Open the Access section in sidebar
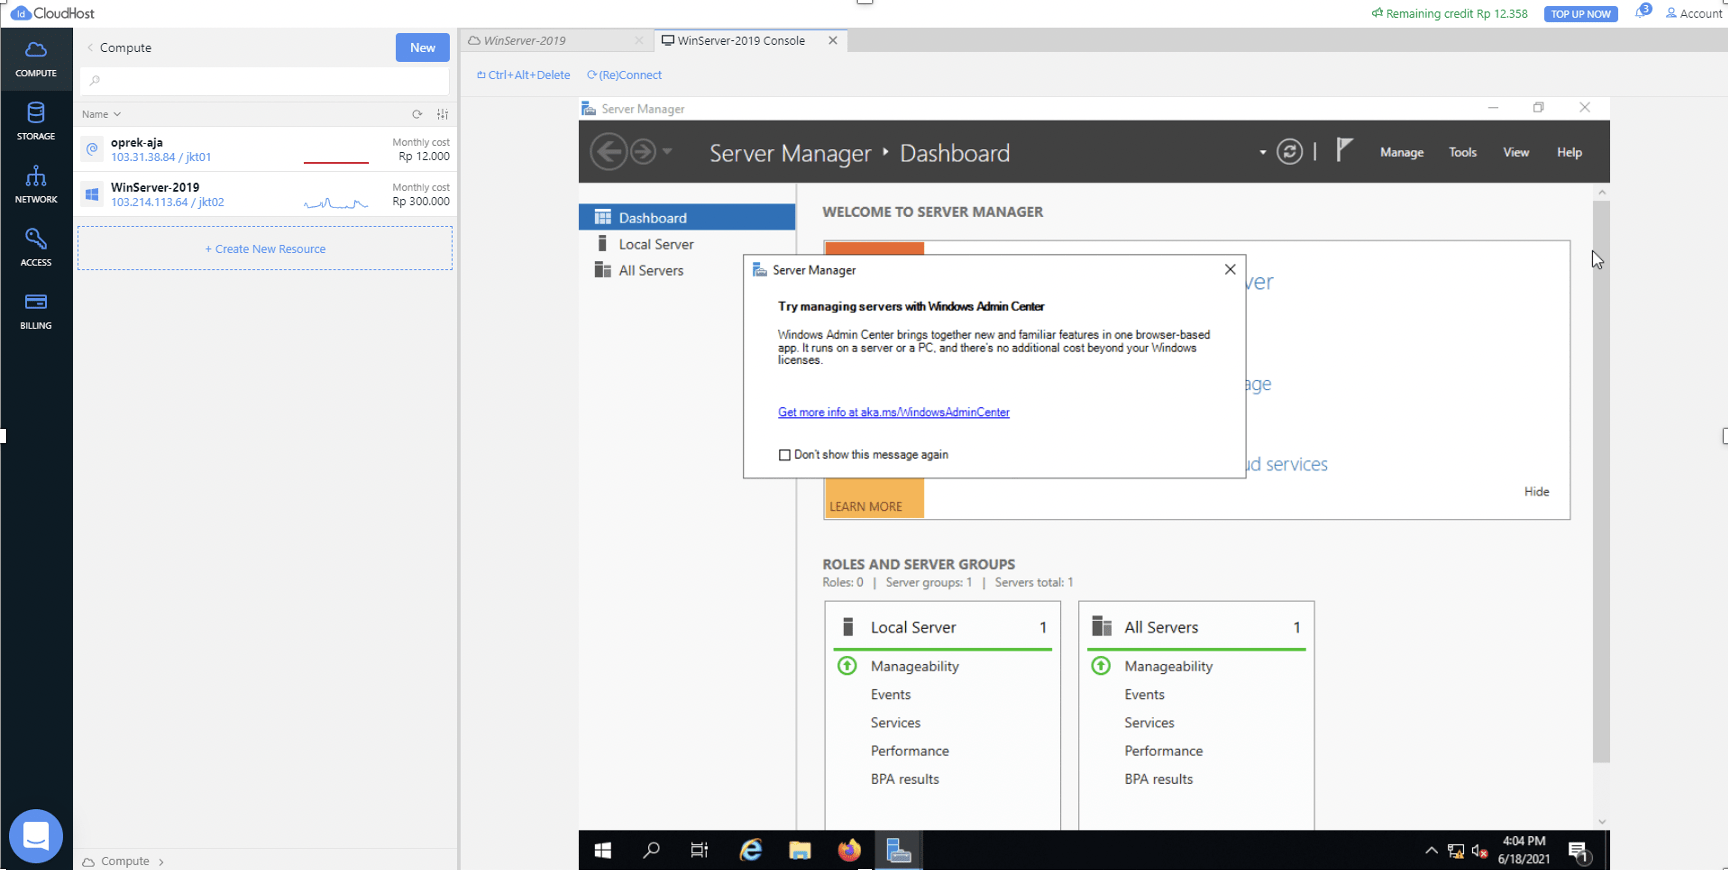1728x870 pixels. pyautogui.click(x=36, y=248)
